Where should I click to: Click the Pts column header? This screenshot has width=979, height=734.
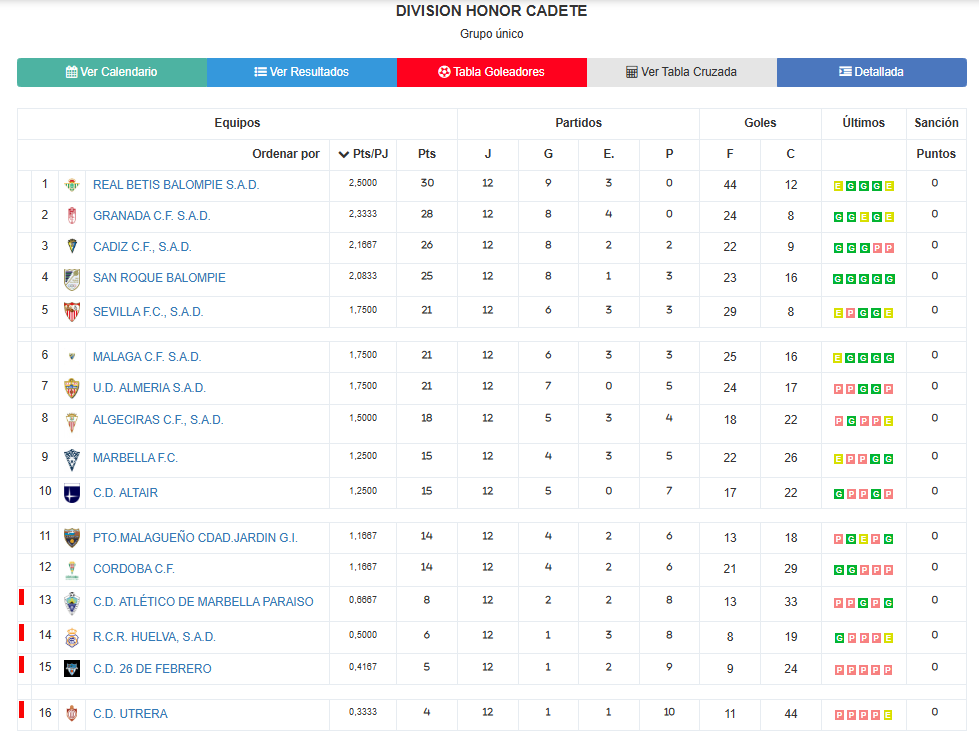(427, 154)
